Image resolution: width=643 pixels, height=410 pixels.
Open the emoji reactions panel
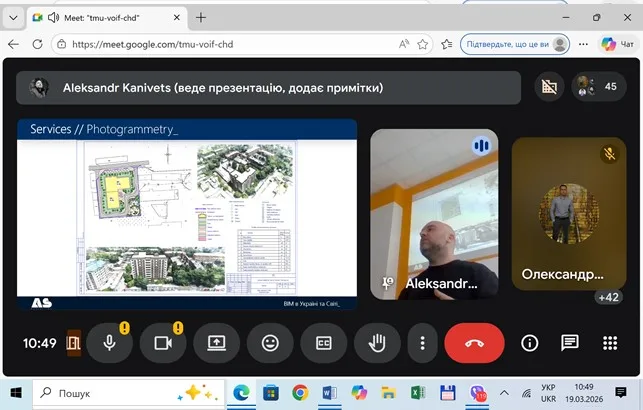(270, 343)
